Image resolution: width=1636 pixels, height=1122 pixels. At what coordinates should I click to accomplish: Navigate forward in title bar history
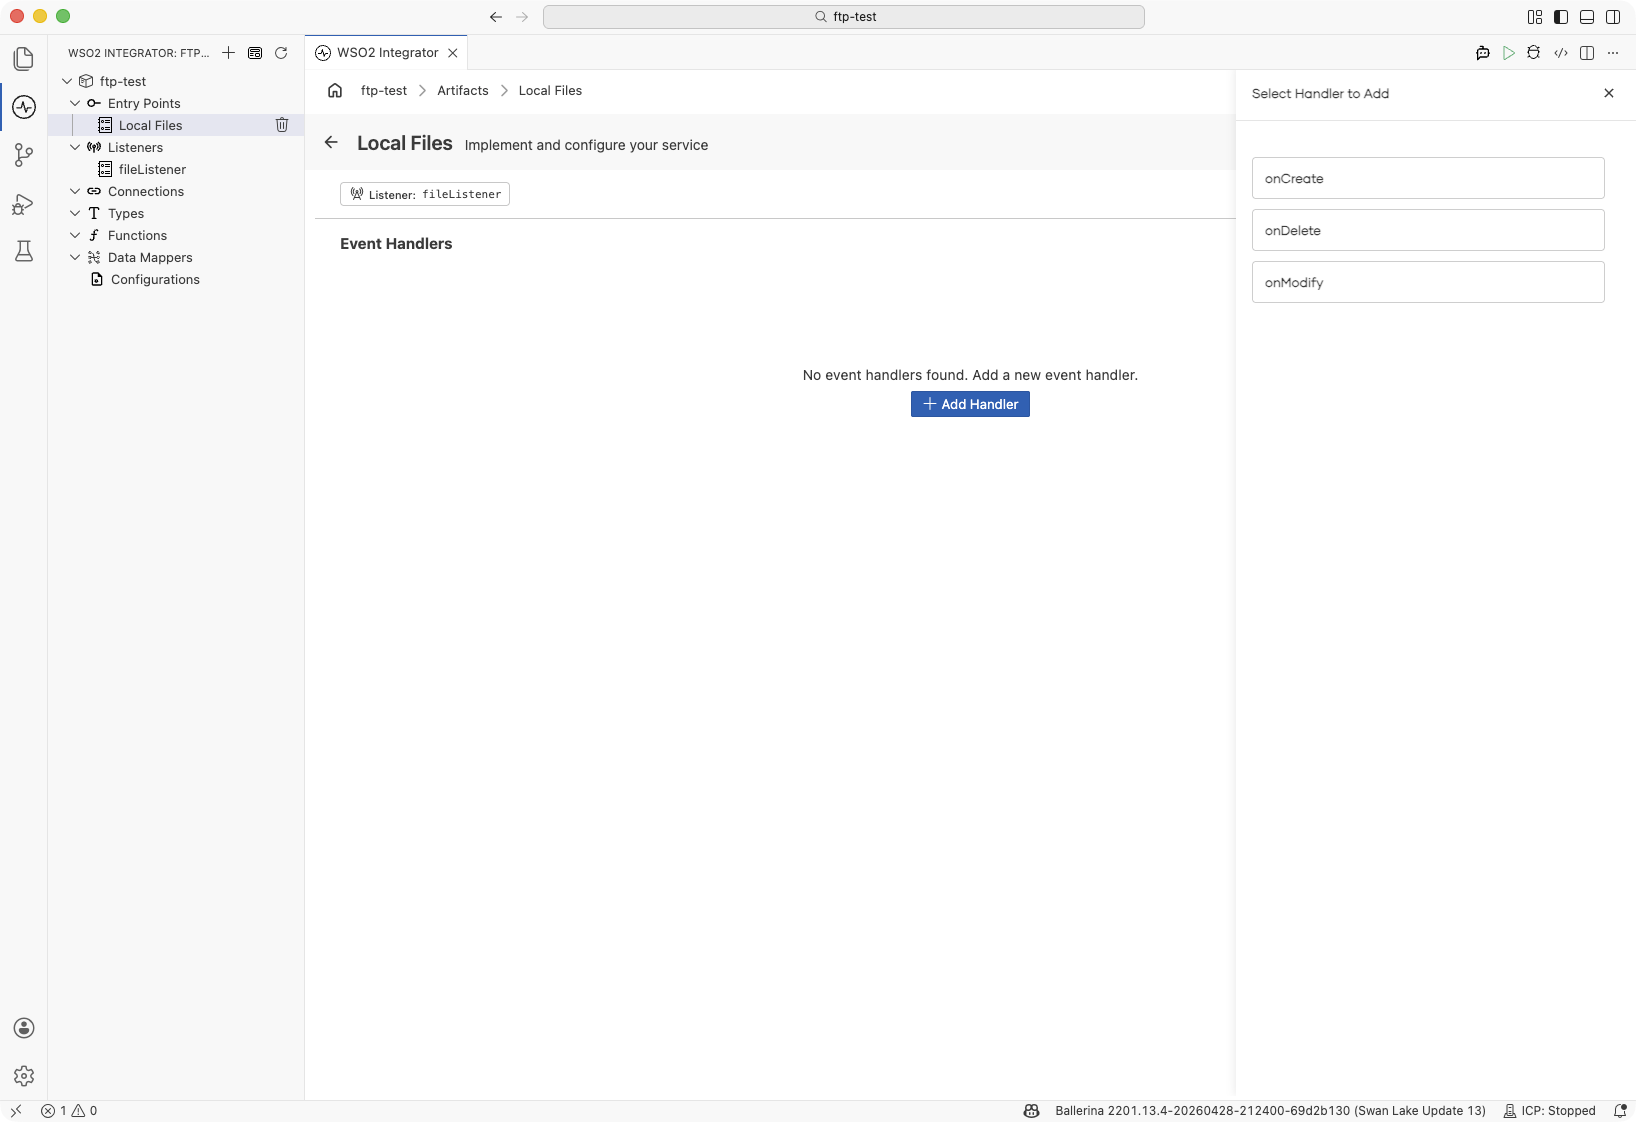pos(522,17)
